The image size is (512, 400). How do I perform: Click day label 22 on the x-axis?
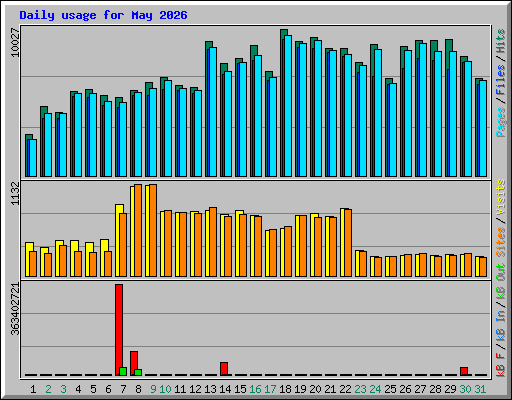(x=345, y=389)
